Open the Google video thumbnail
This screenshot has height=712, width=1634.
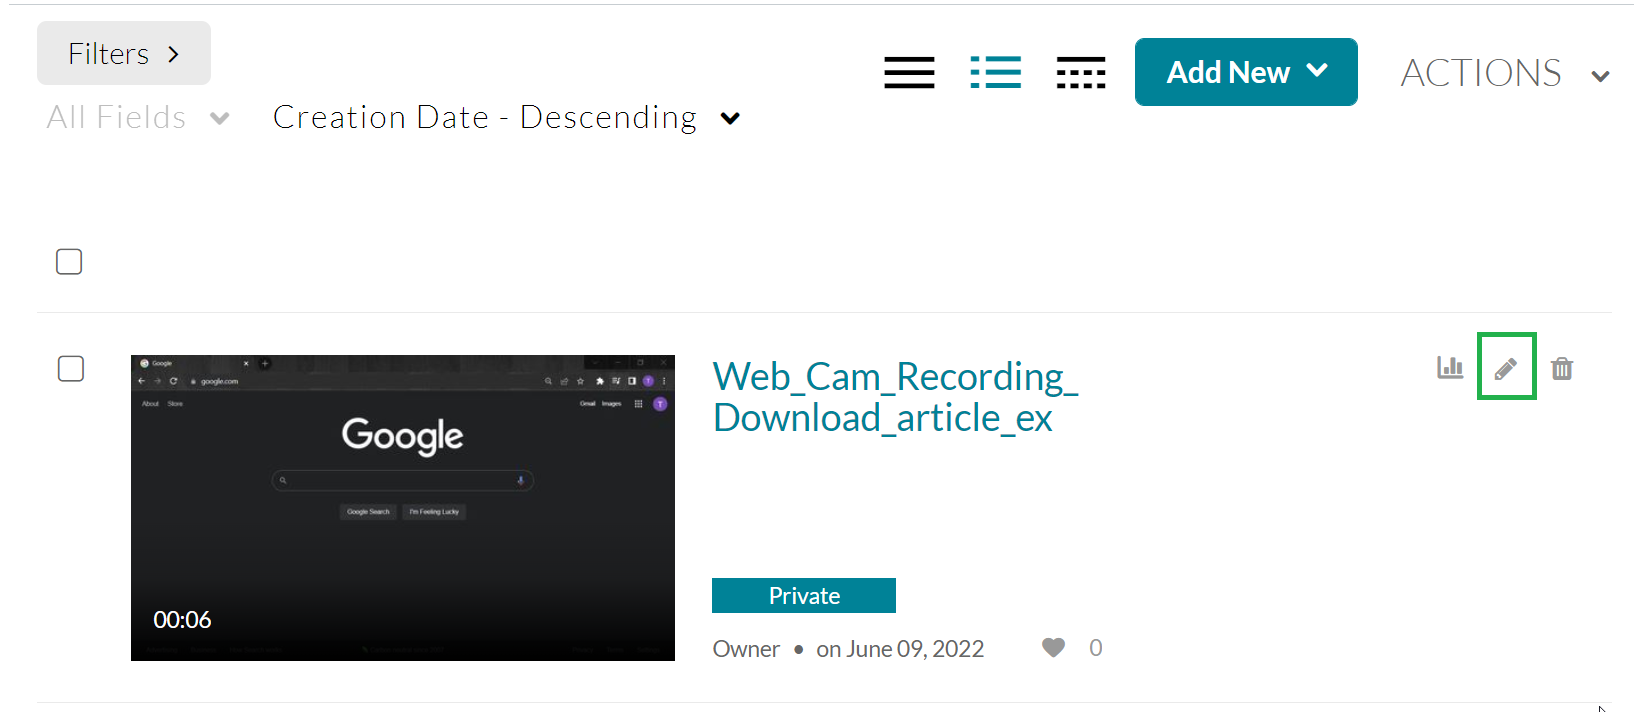(x=403, y=507)
